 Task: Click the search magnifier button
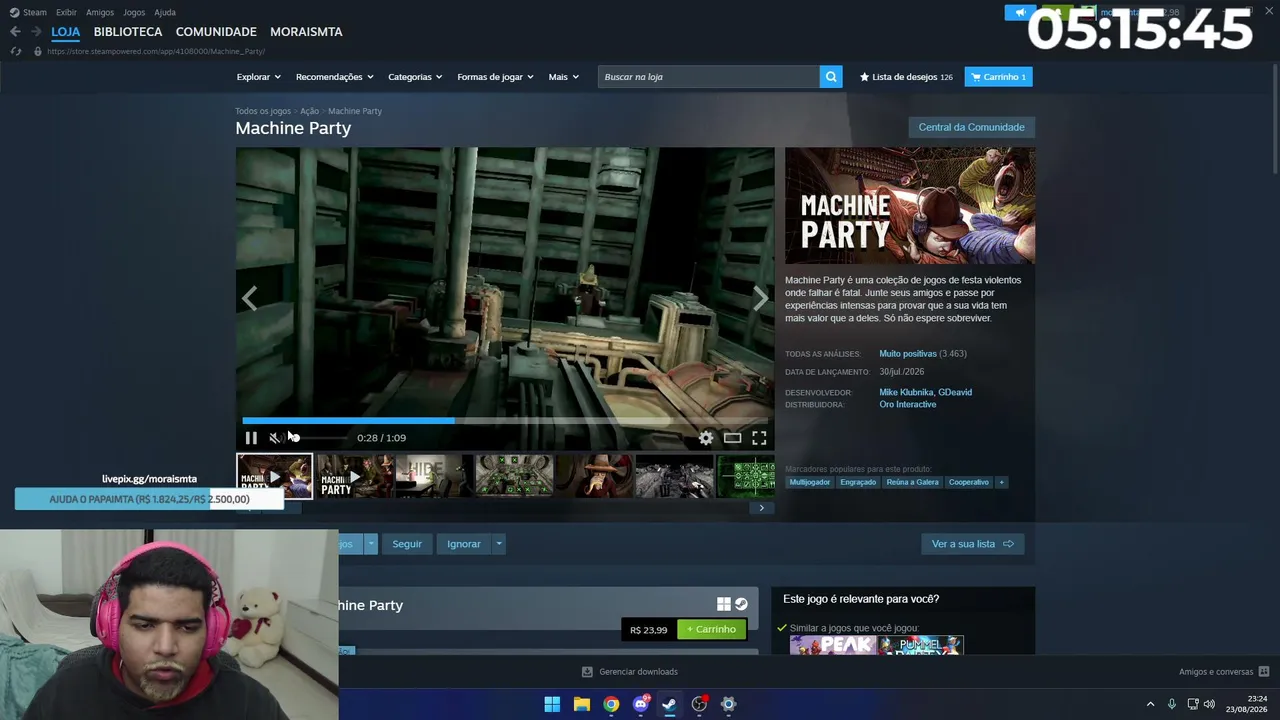click(831, 77)
